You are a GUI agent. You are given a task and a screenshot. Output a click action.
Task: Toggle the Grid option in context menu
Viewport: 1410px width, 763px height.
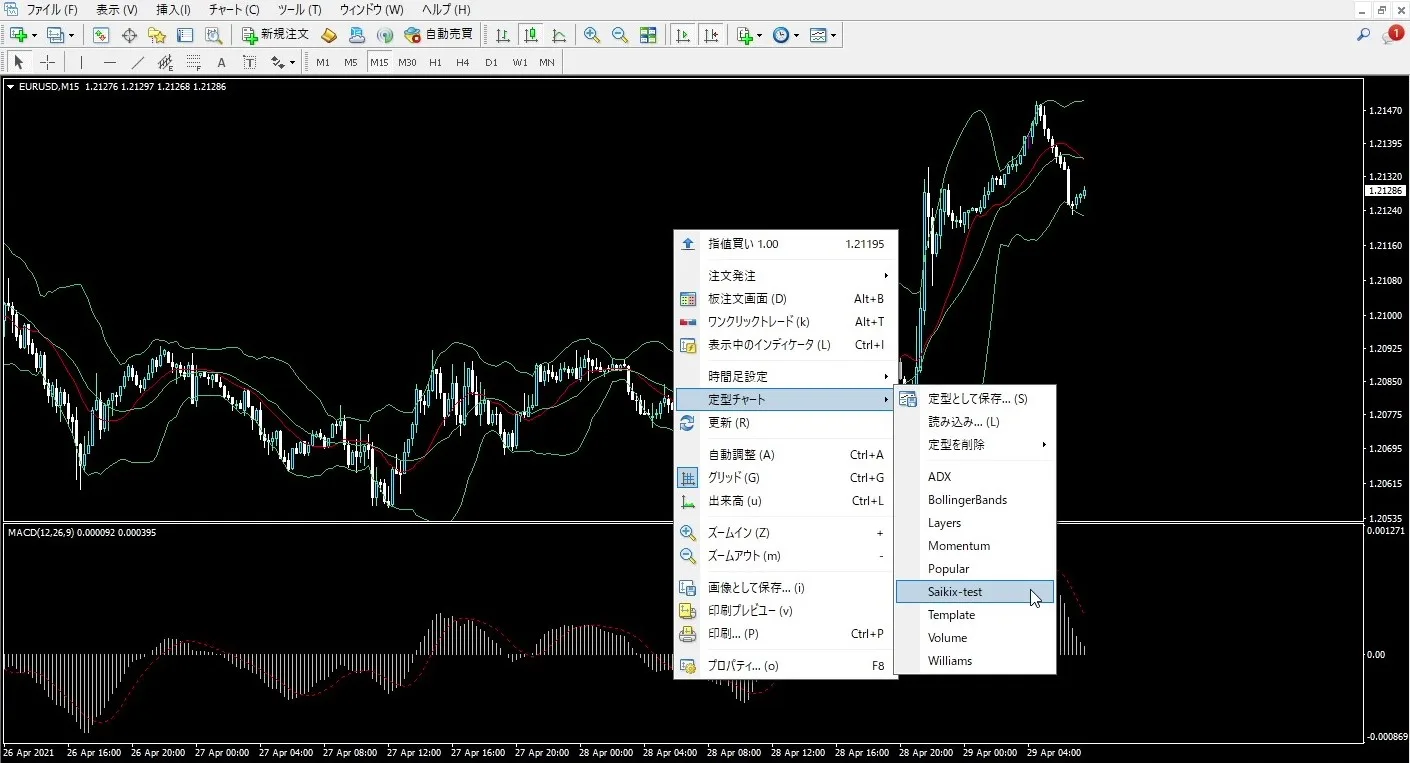tap(734, 478)
